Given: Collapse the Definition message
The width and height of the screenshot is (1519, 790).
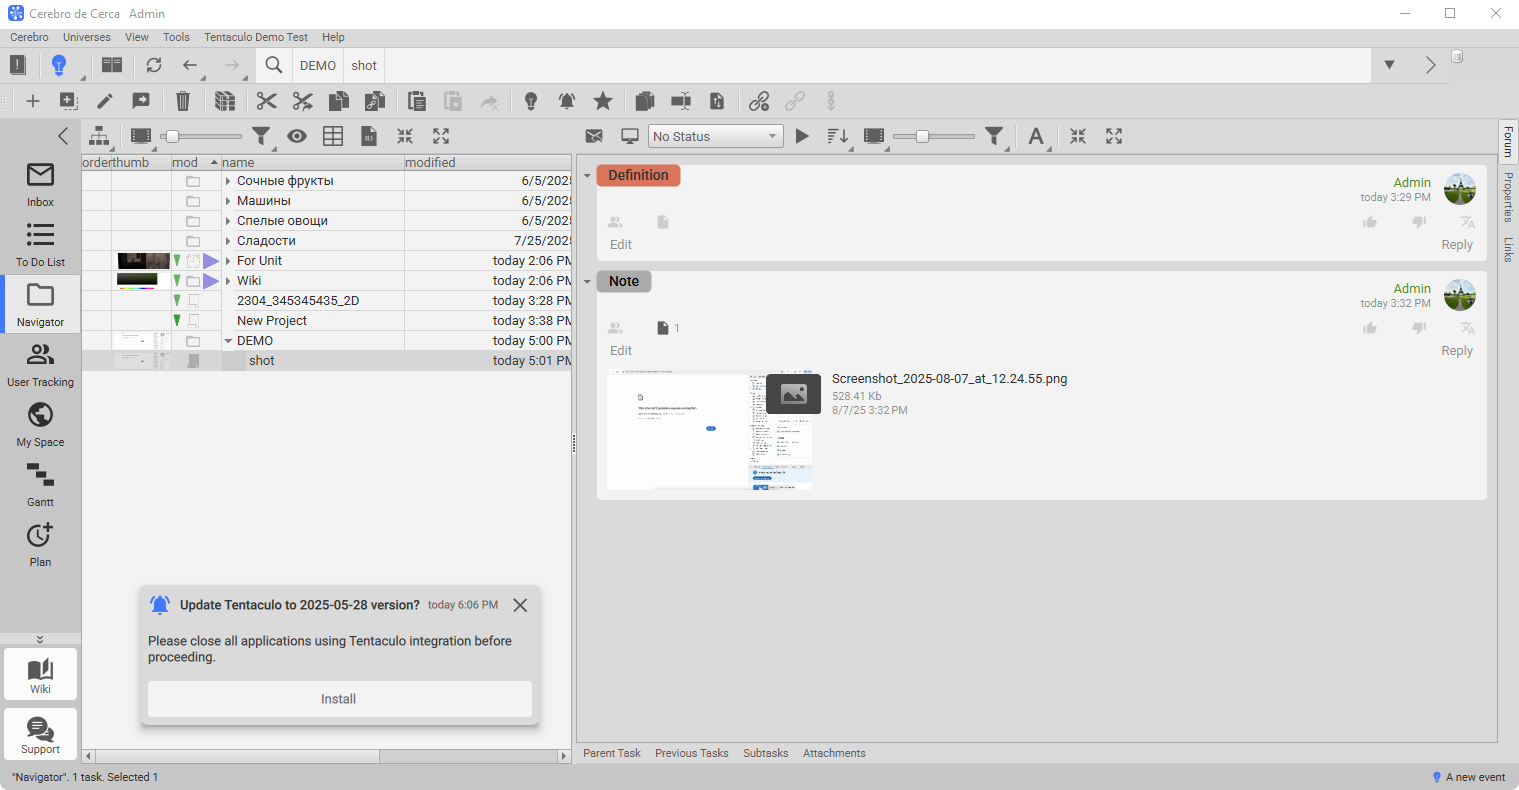Looking at the screenshot, I should click(587, 176).
